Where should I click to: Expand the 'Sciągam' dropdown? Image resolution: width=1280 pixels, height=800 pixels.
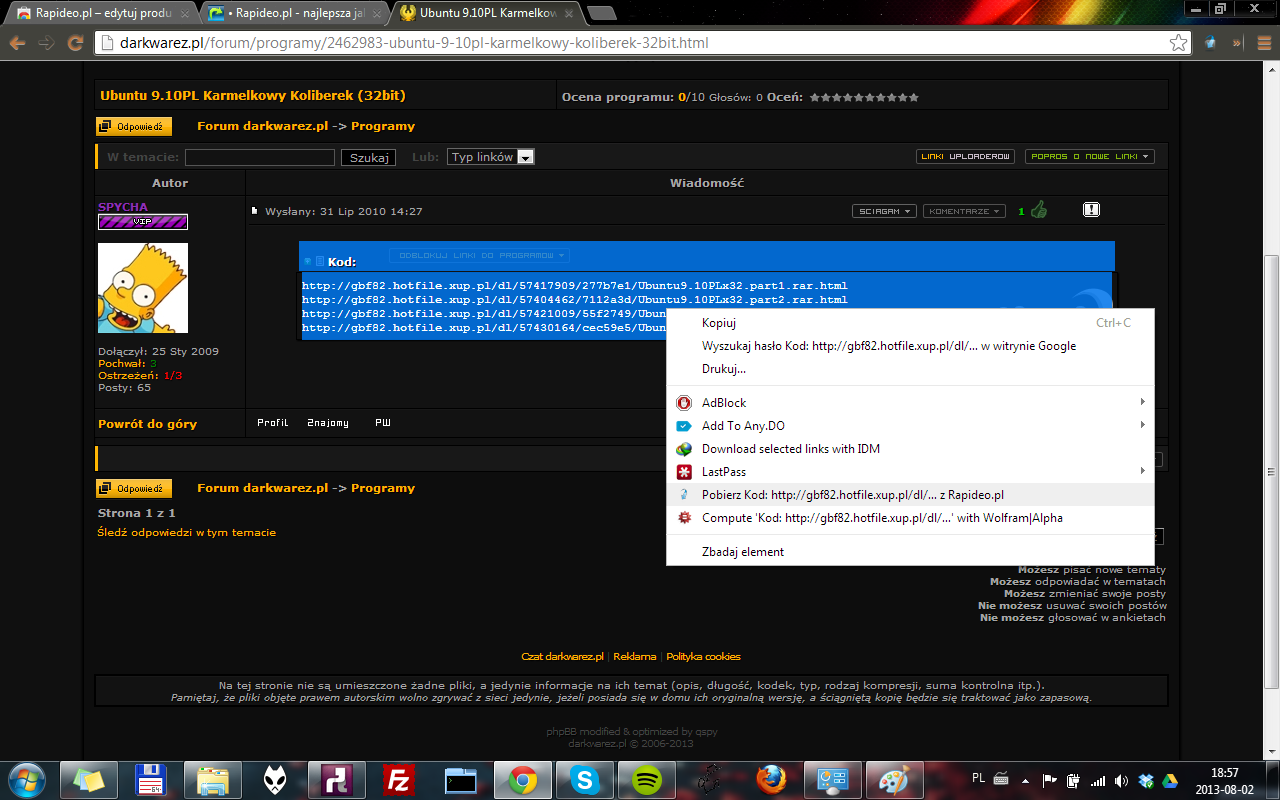coord(884,211)
